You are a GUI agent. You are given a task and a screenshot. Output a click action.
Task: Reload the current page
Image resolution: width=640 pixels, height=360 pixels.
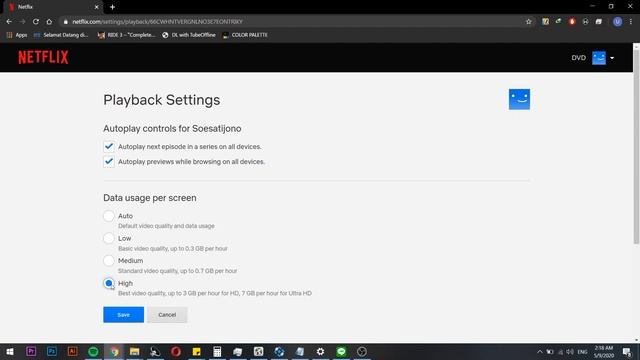click(36, 22)
